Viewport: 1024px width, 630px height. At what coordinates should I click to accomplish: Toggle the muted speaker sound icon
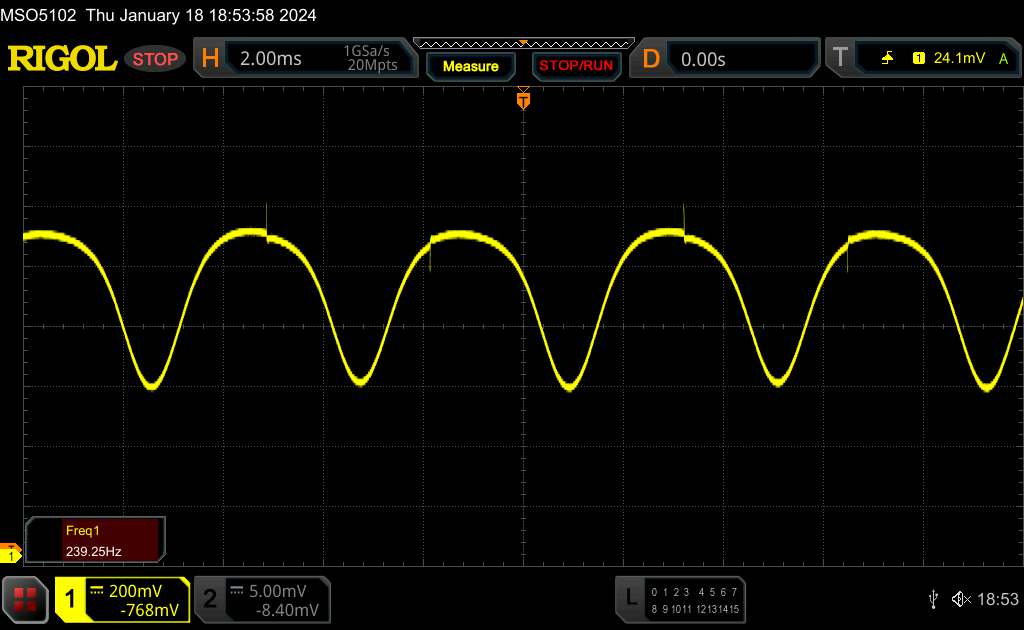pos(961,599)
